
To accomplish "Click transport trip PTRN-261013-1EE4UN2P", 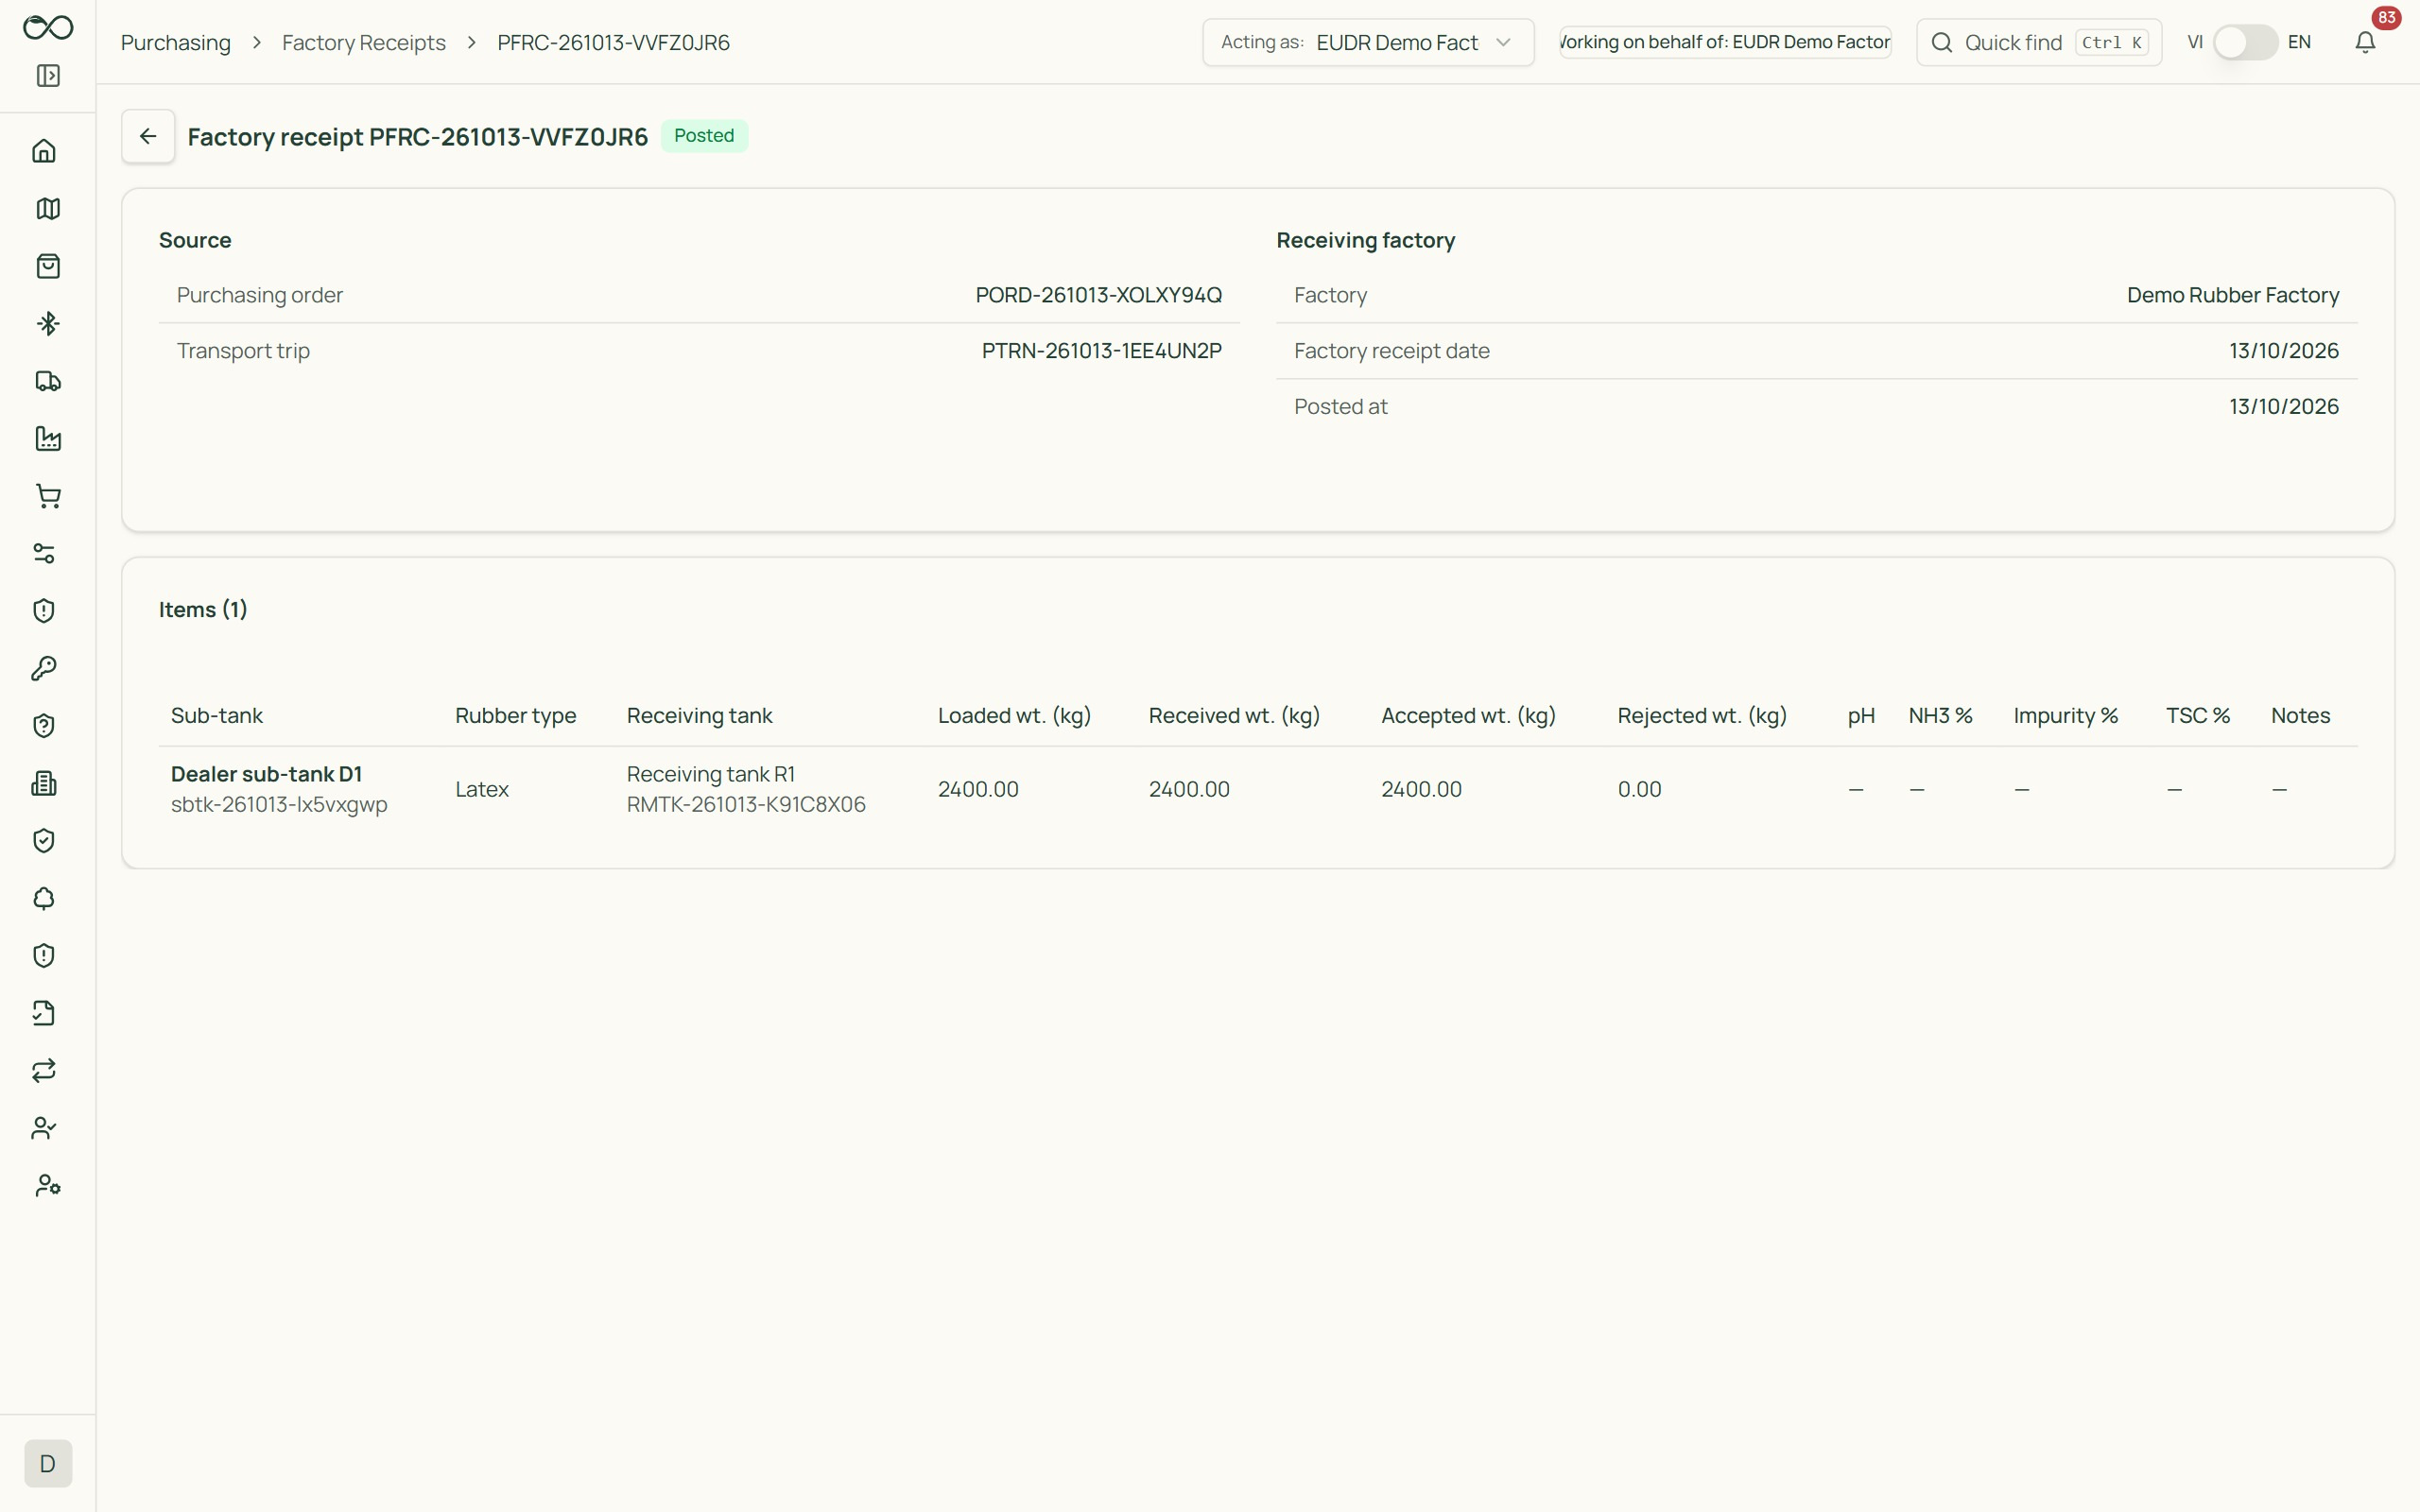I will click(x=1102, y=351).
